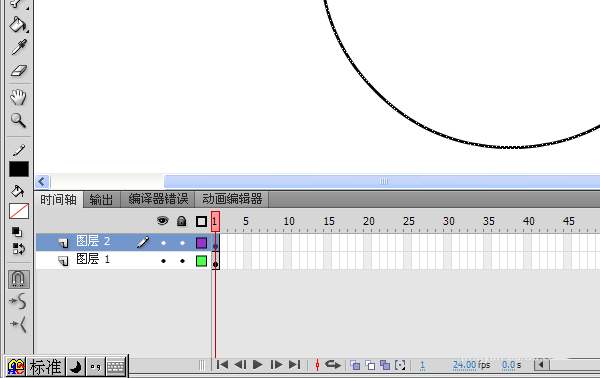This screenshot has width=600, height=378.
Task: Toggle visibility dot of 图层 2
Action: click(x=163, y=243)
